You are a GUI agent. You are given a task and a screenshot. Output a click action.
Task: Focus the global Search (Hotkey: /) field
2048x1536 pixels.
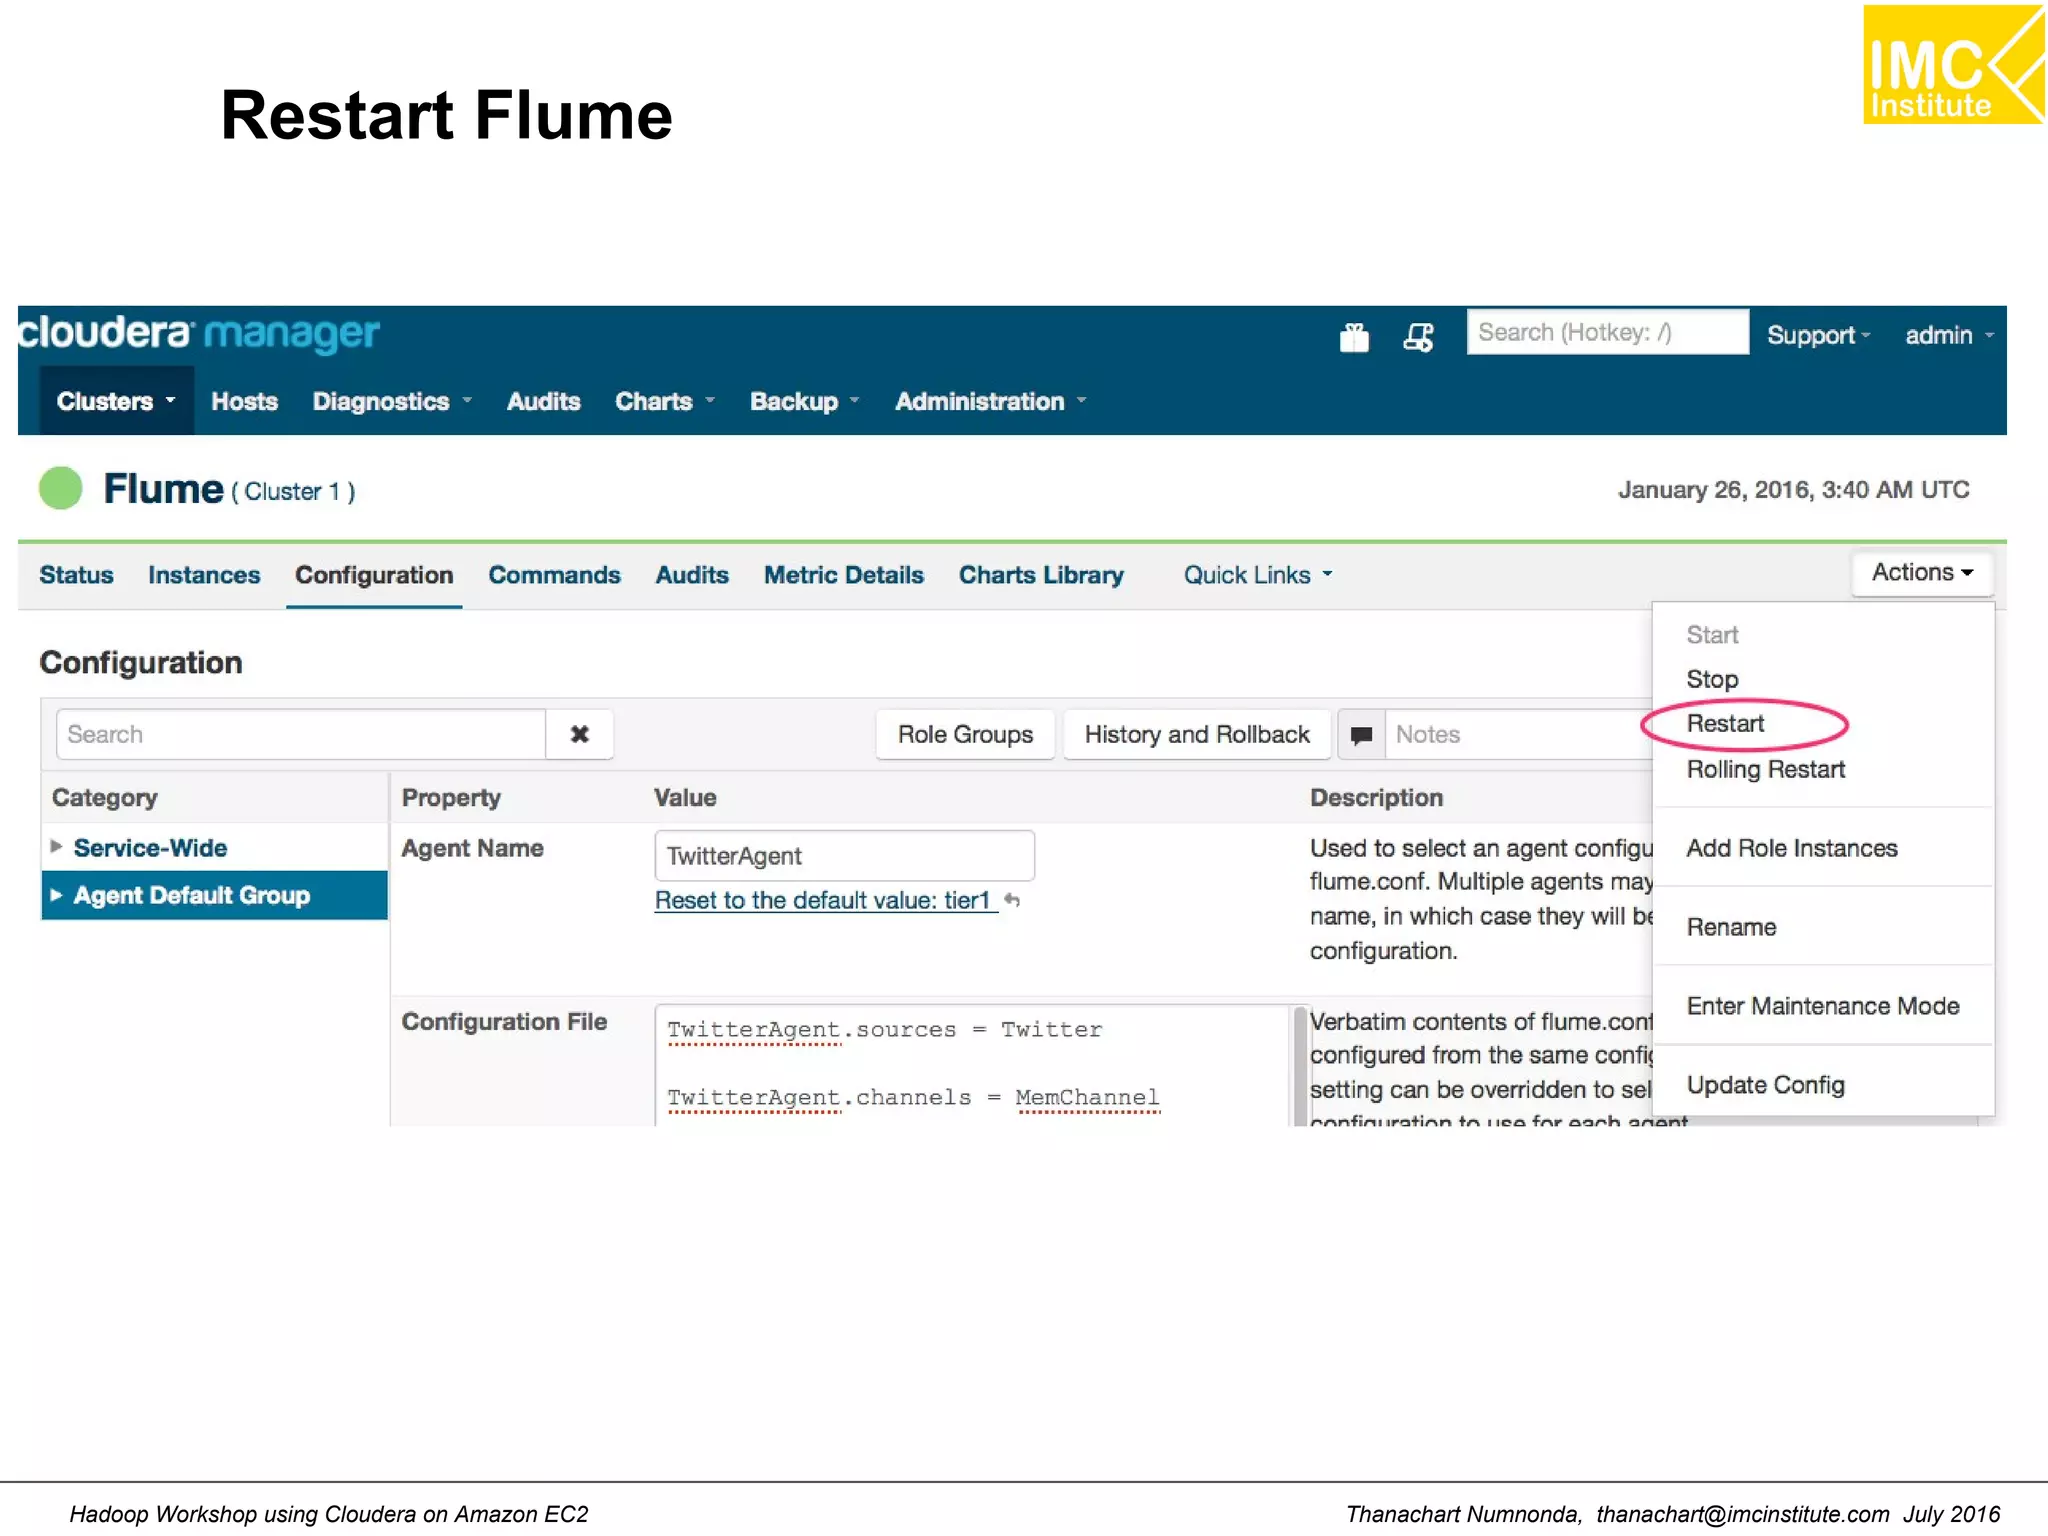[x=1607, y=333]
